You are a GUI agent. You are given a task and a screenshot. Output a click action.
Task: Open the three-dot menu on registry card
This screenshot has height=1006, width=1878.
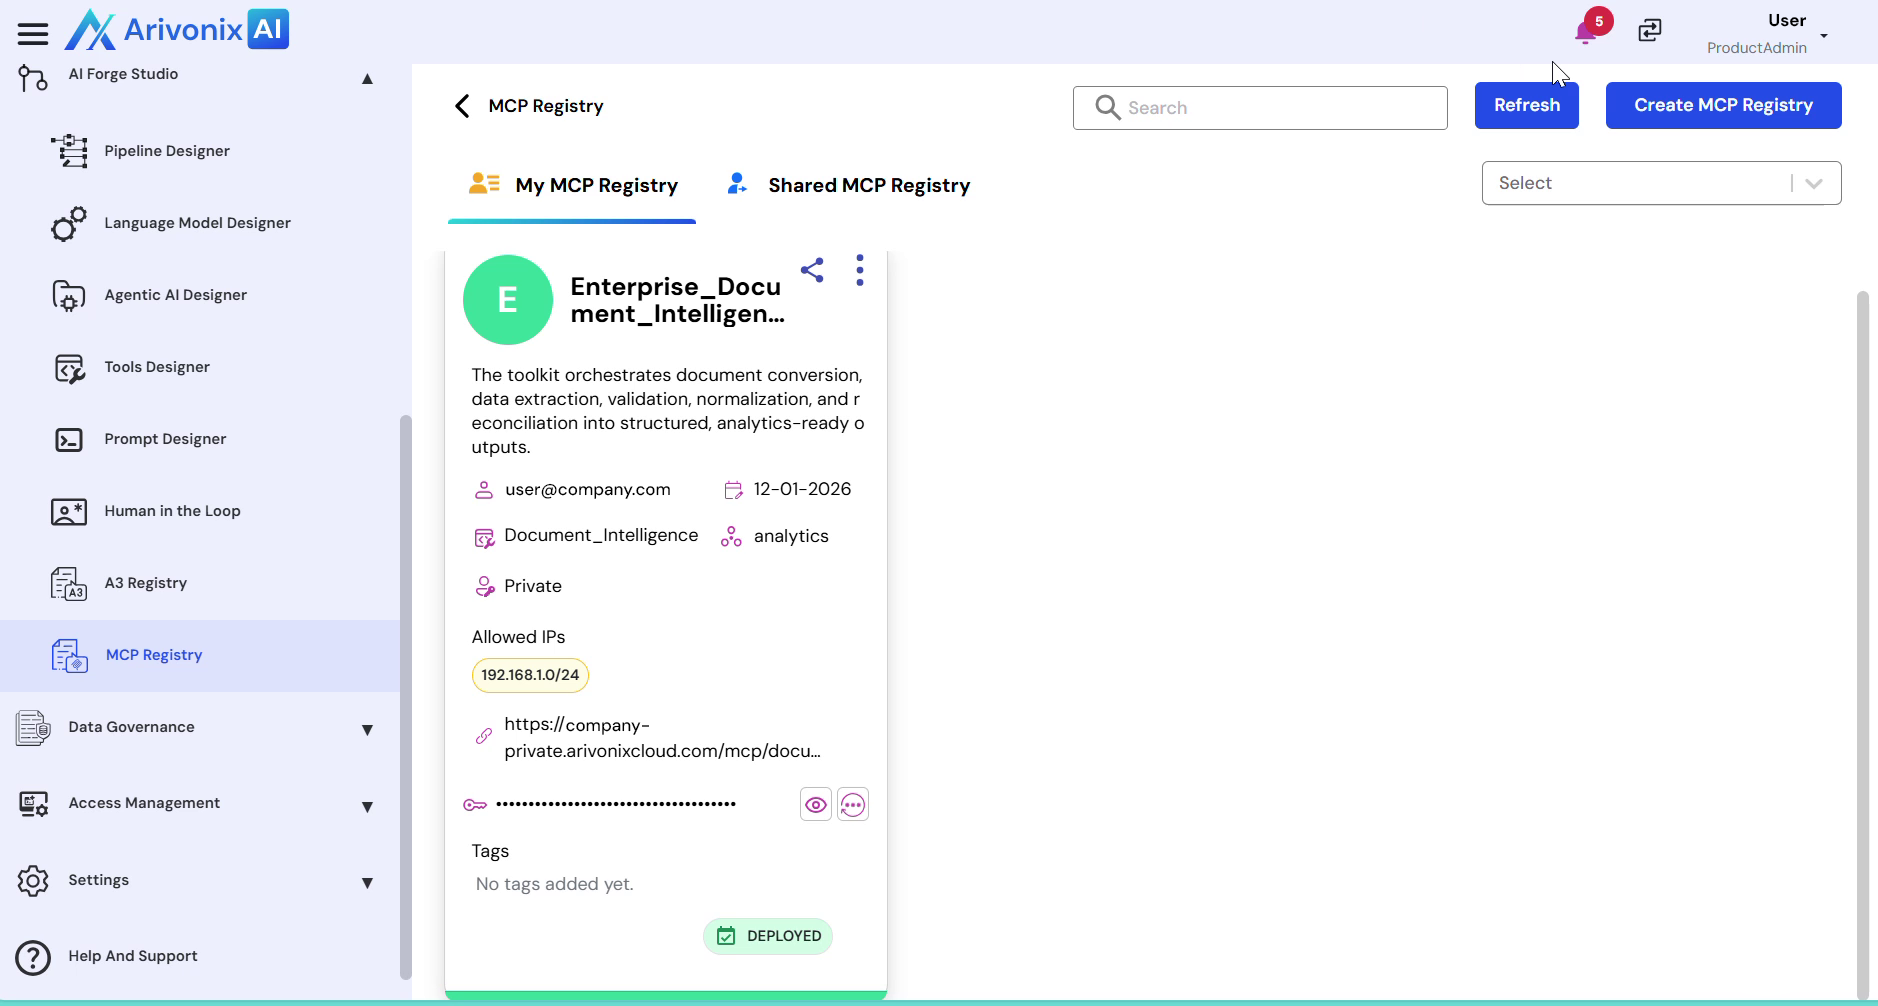pos(860,270)
